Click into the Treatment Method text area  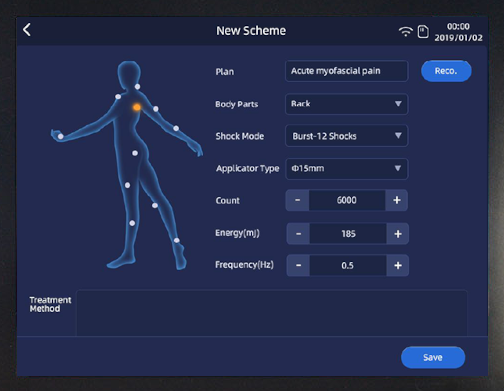tap(272, 313)
